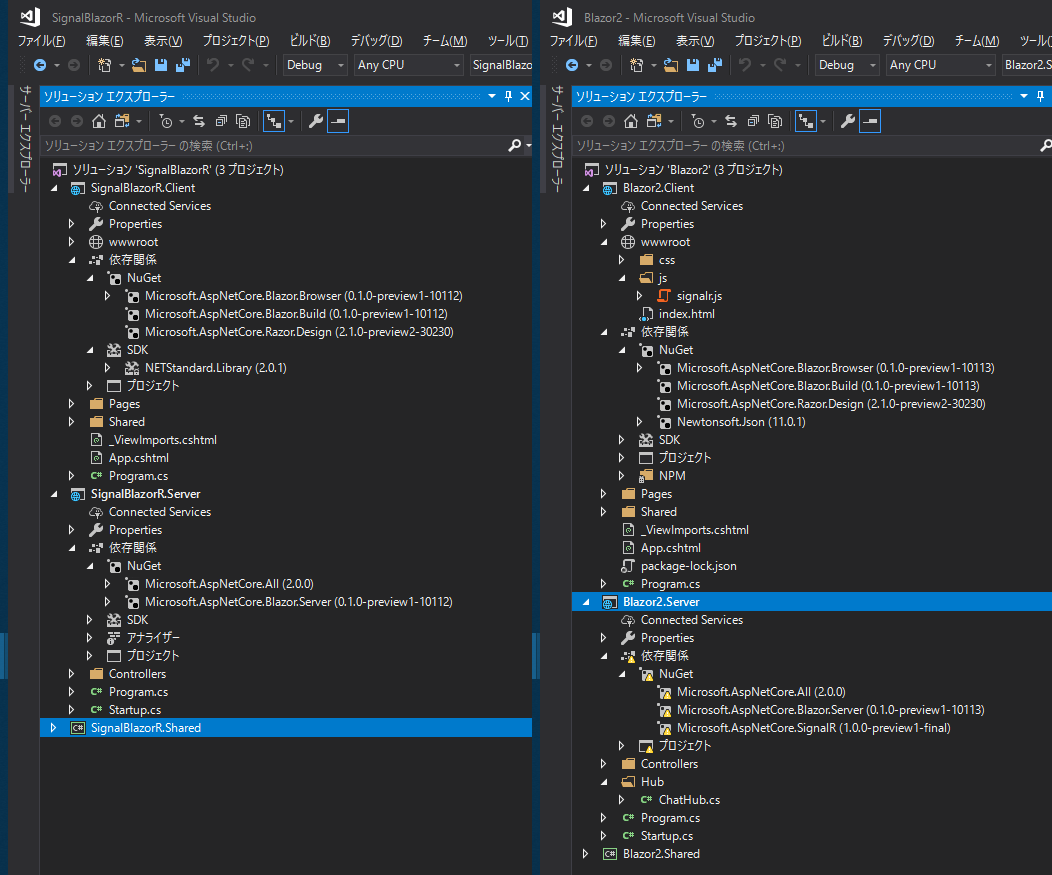Toggle Show All Files in Solution Explorer

tap(242, 120)
